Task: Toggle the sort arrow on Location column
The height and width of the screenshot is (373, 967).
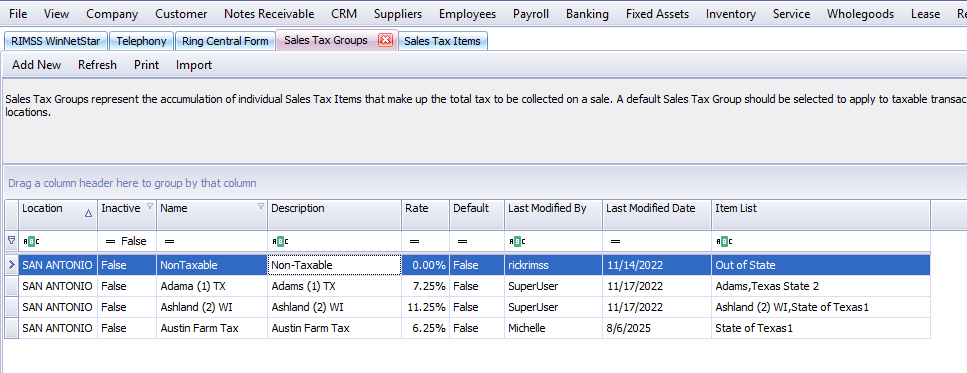Action: pos(88,213)
